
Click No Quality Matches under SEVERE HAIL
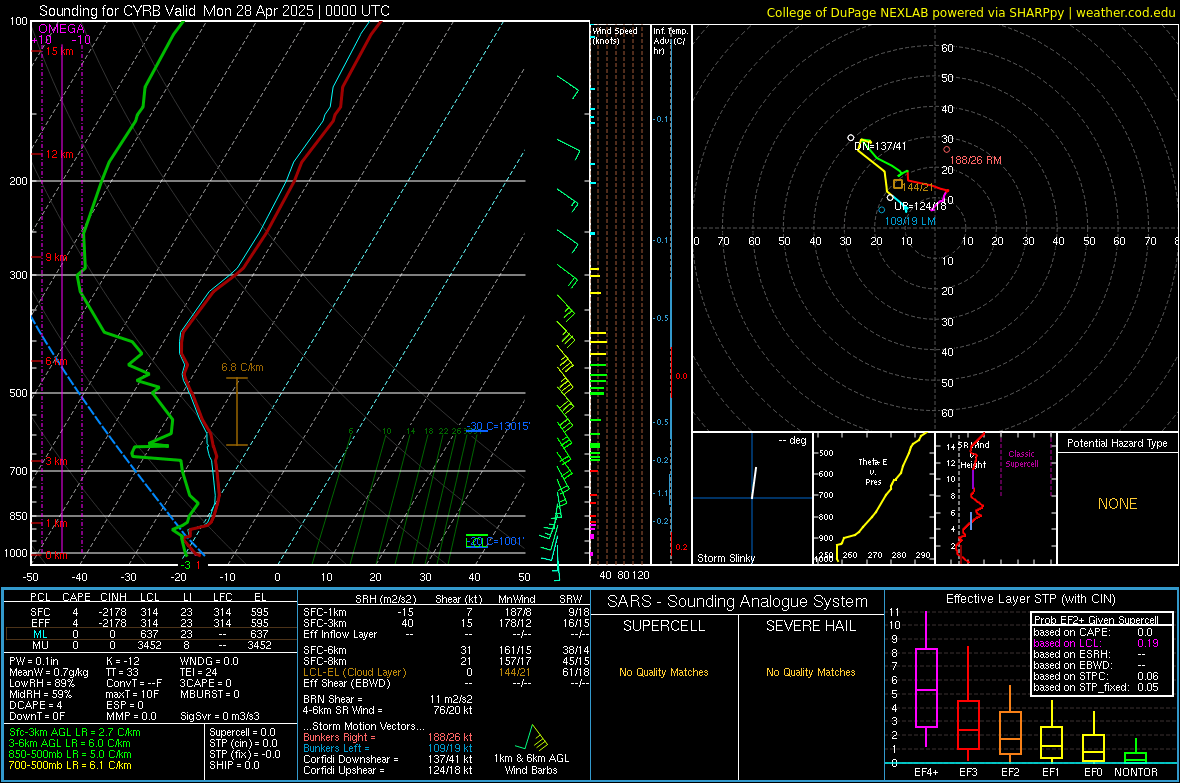coord(810,672)
